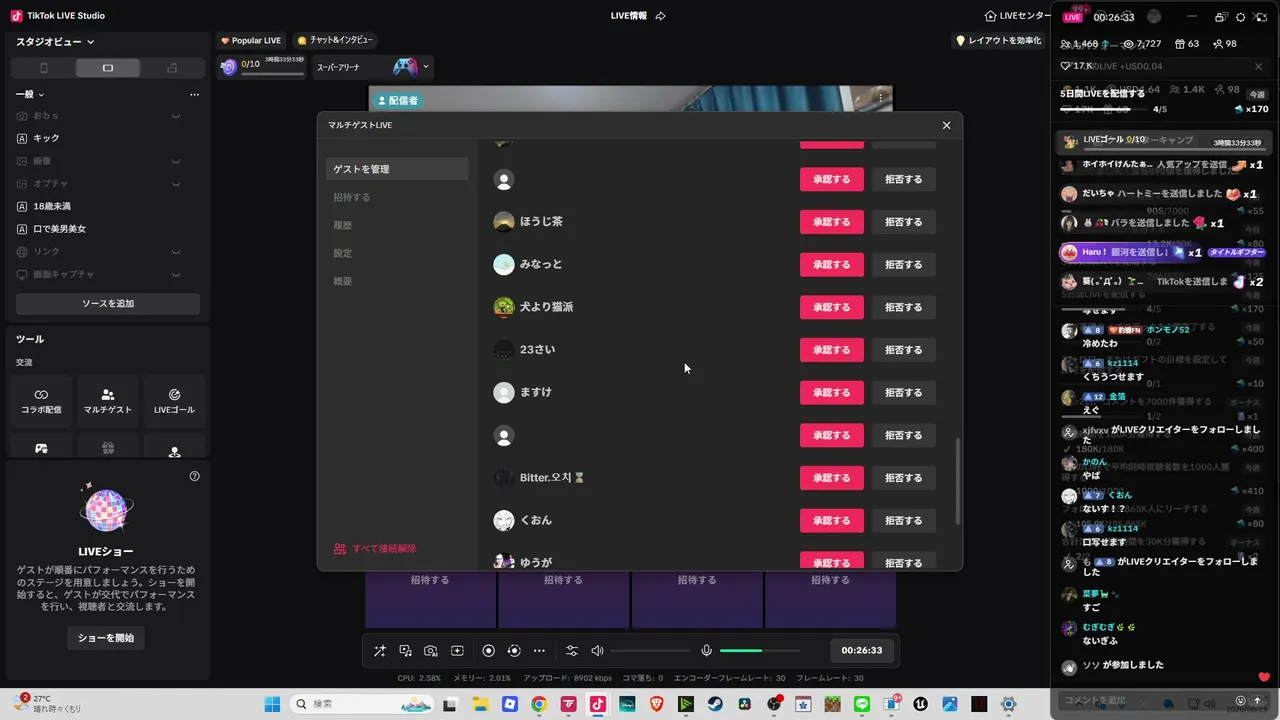Open the Popular LIVE tag
This screenshot has height=720, width=1280.
[x=251, y=41]
